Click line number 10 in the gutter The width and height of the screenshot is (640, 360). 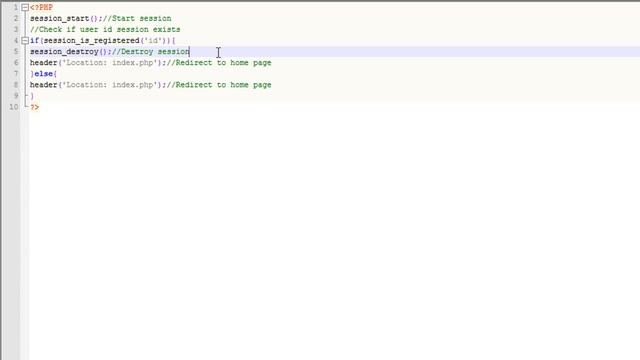[x=14, y=107]
